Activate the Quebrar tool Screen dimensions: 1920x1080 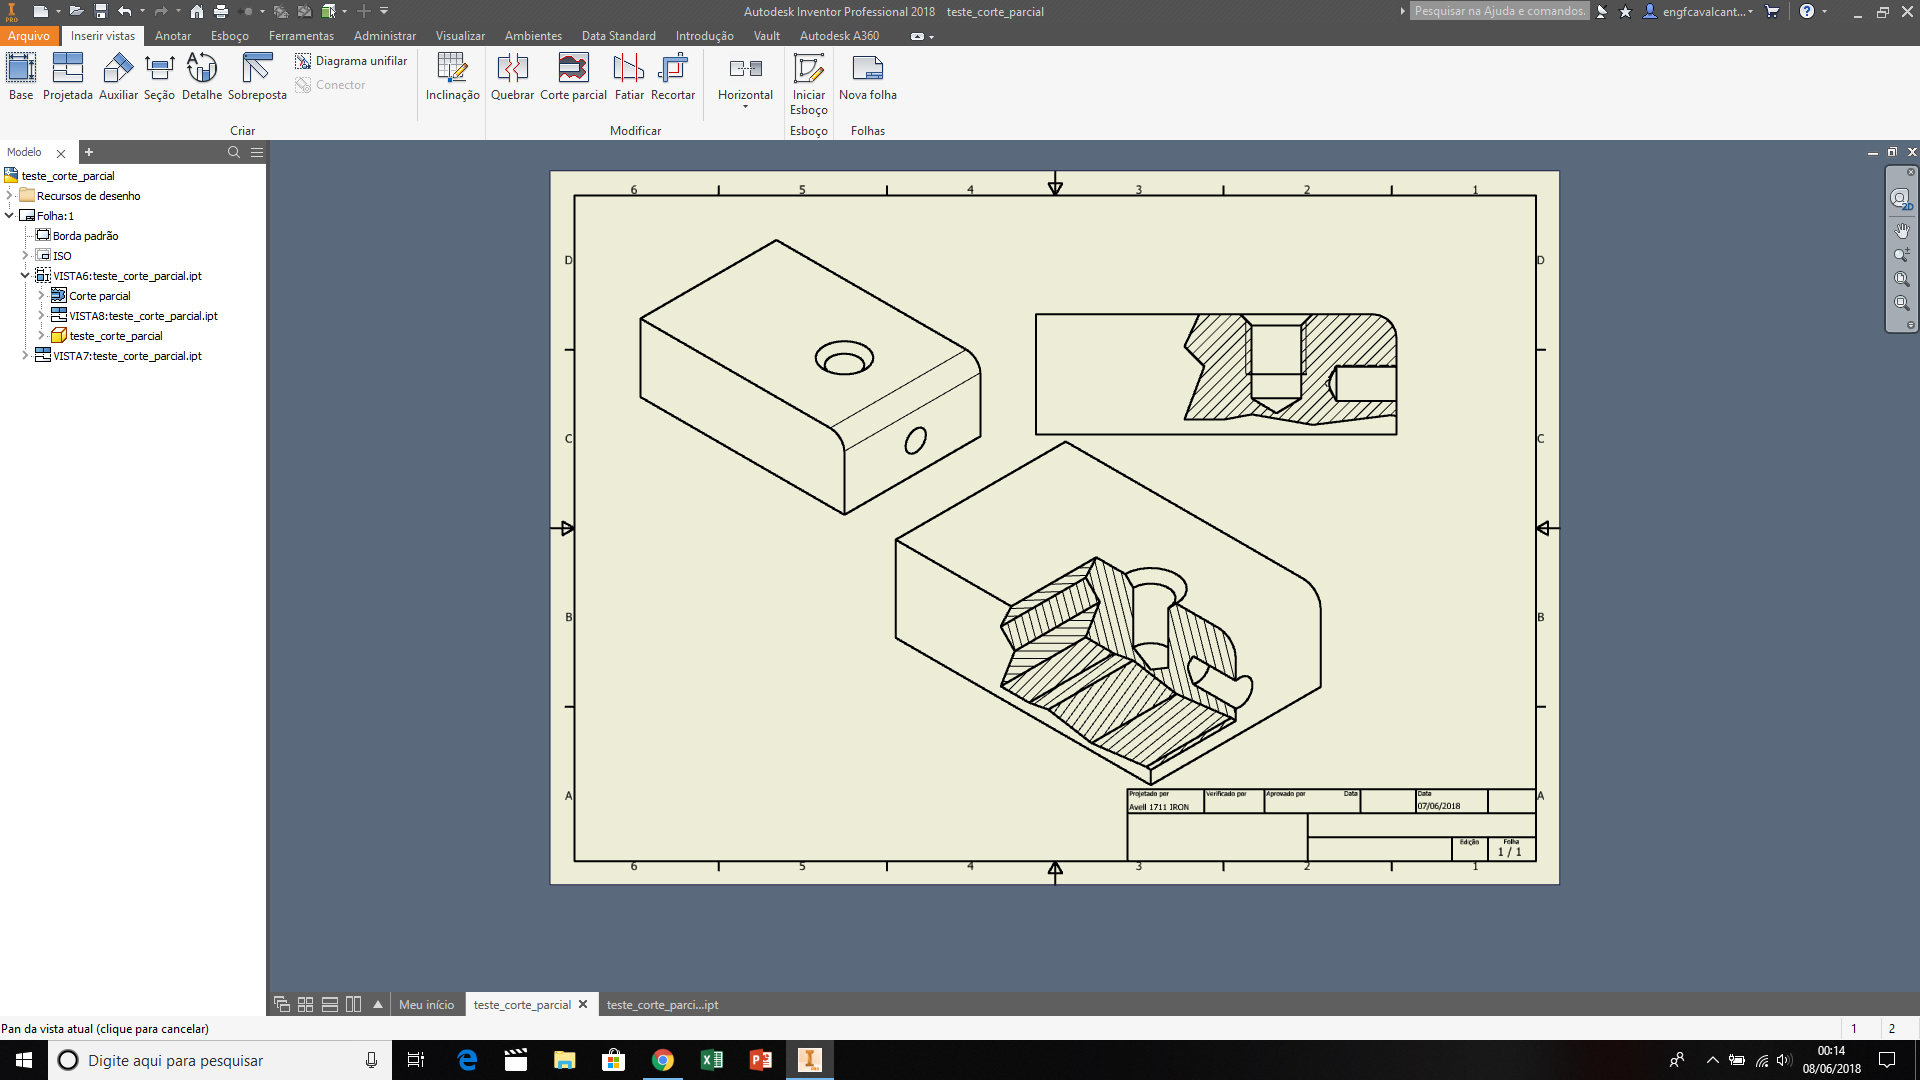[x=513, y=75]
